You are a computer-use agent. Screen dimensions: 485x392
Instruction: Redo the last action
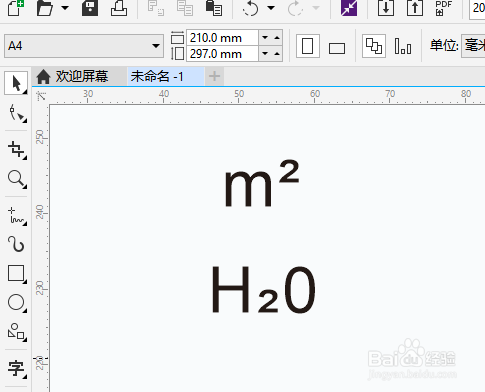[x=296, y=8]
